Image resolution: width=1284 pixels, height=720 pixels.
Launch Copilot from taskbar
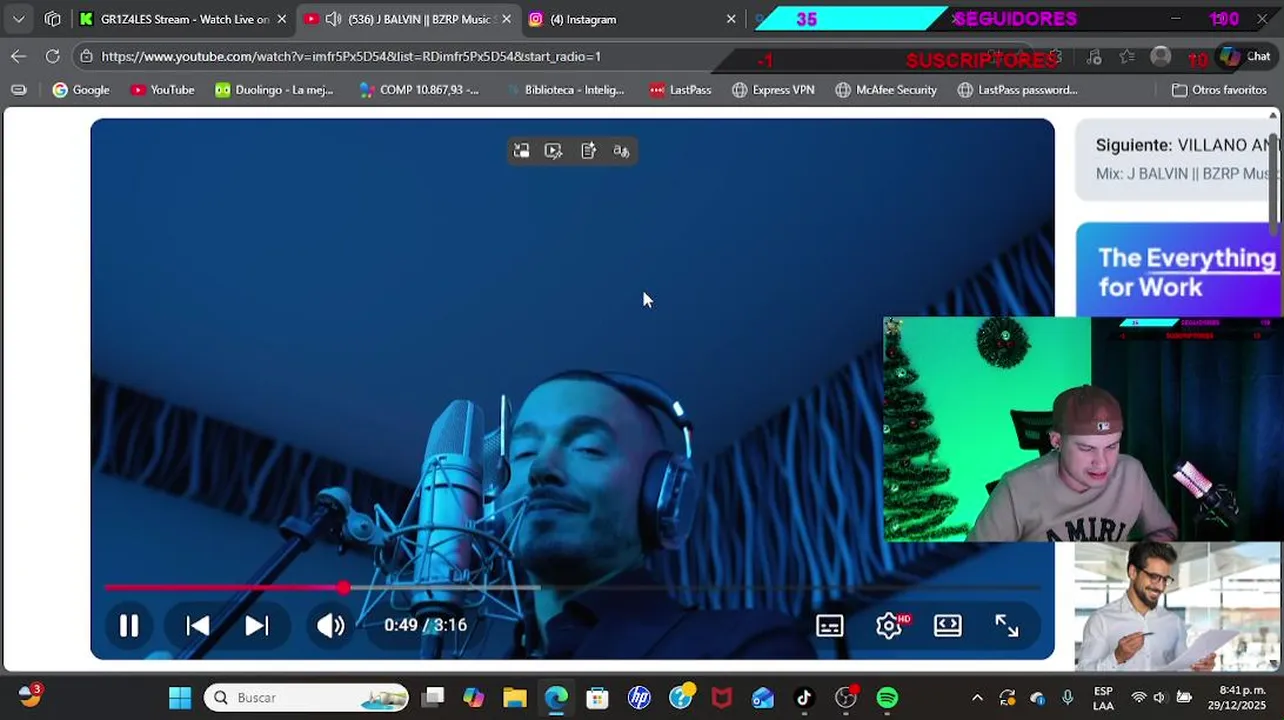[x=473, y=698]
